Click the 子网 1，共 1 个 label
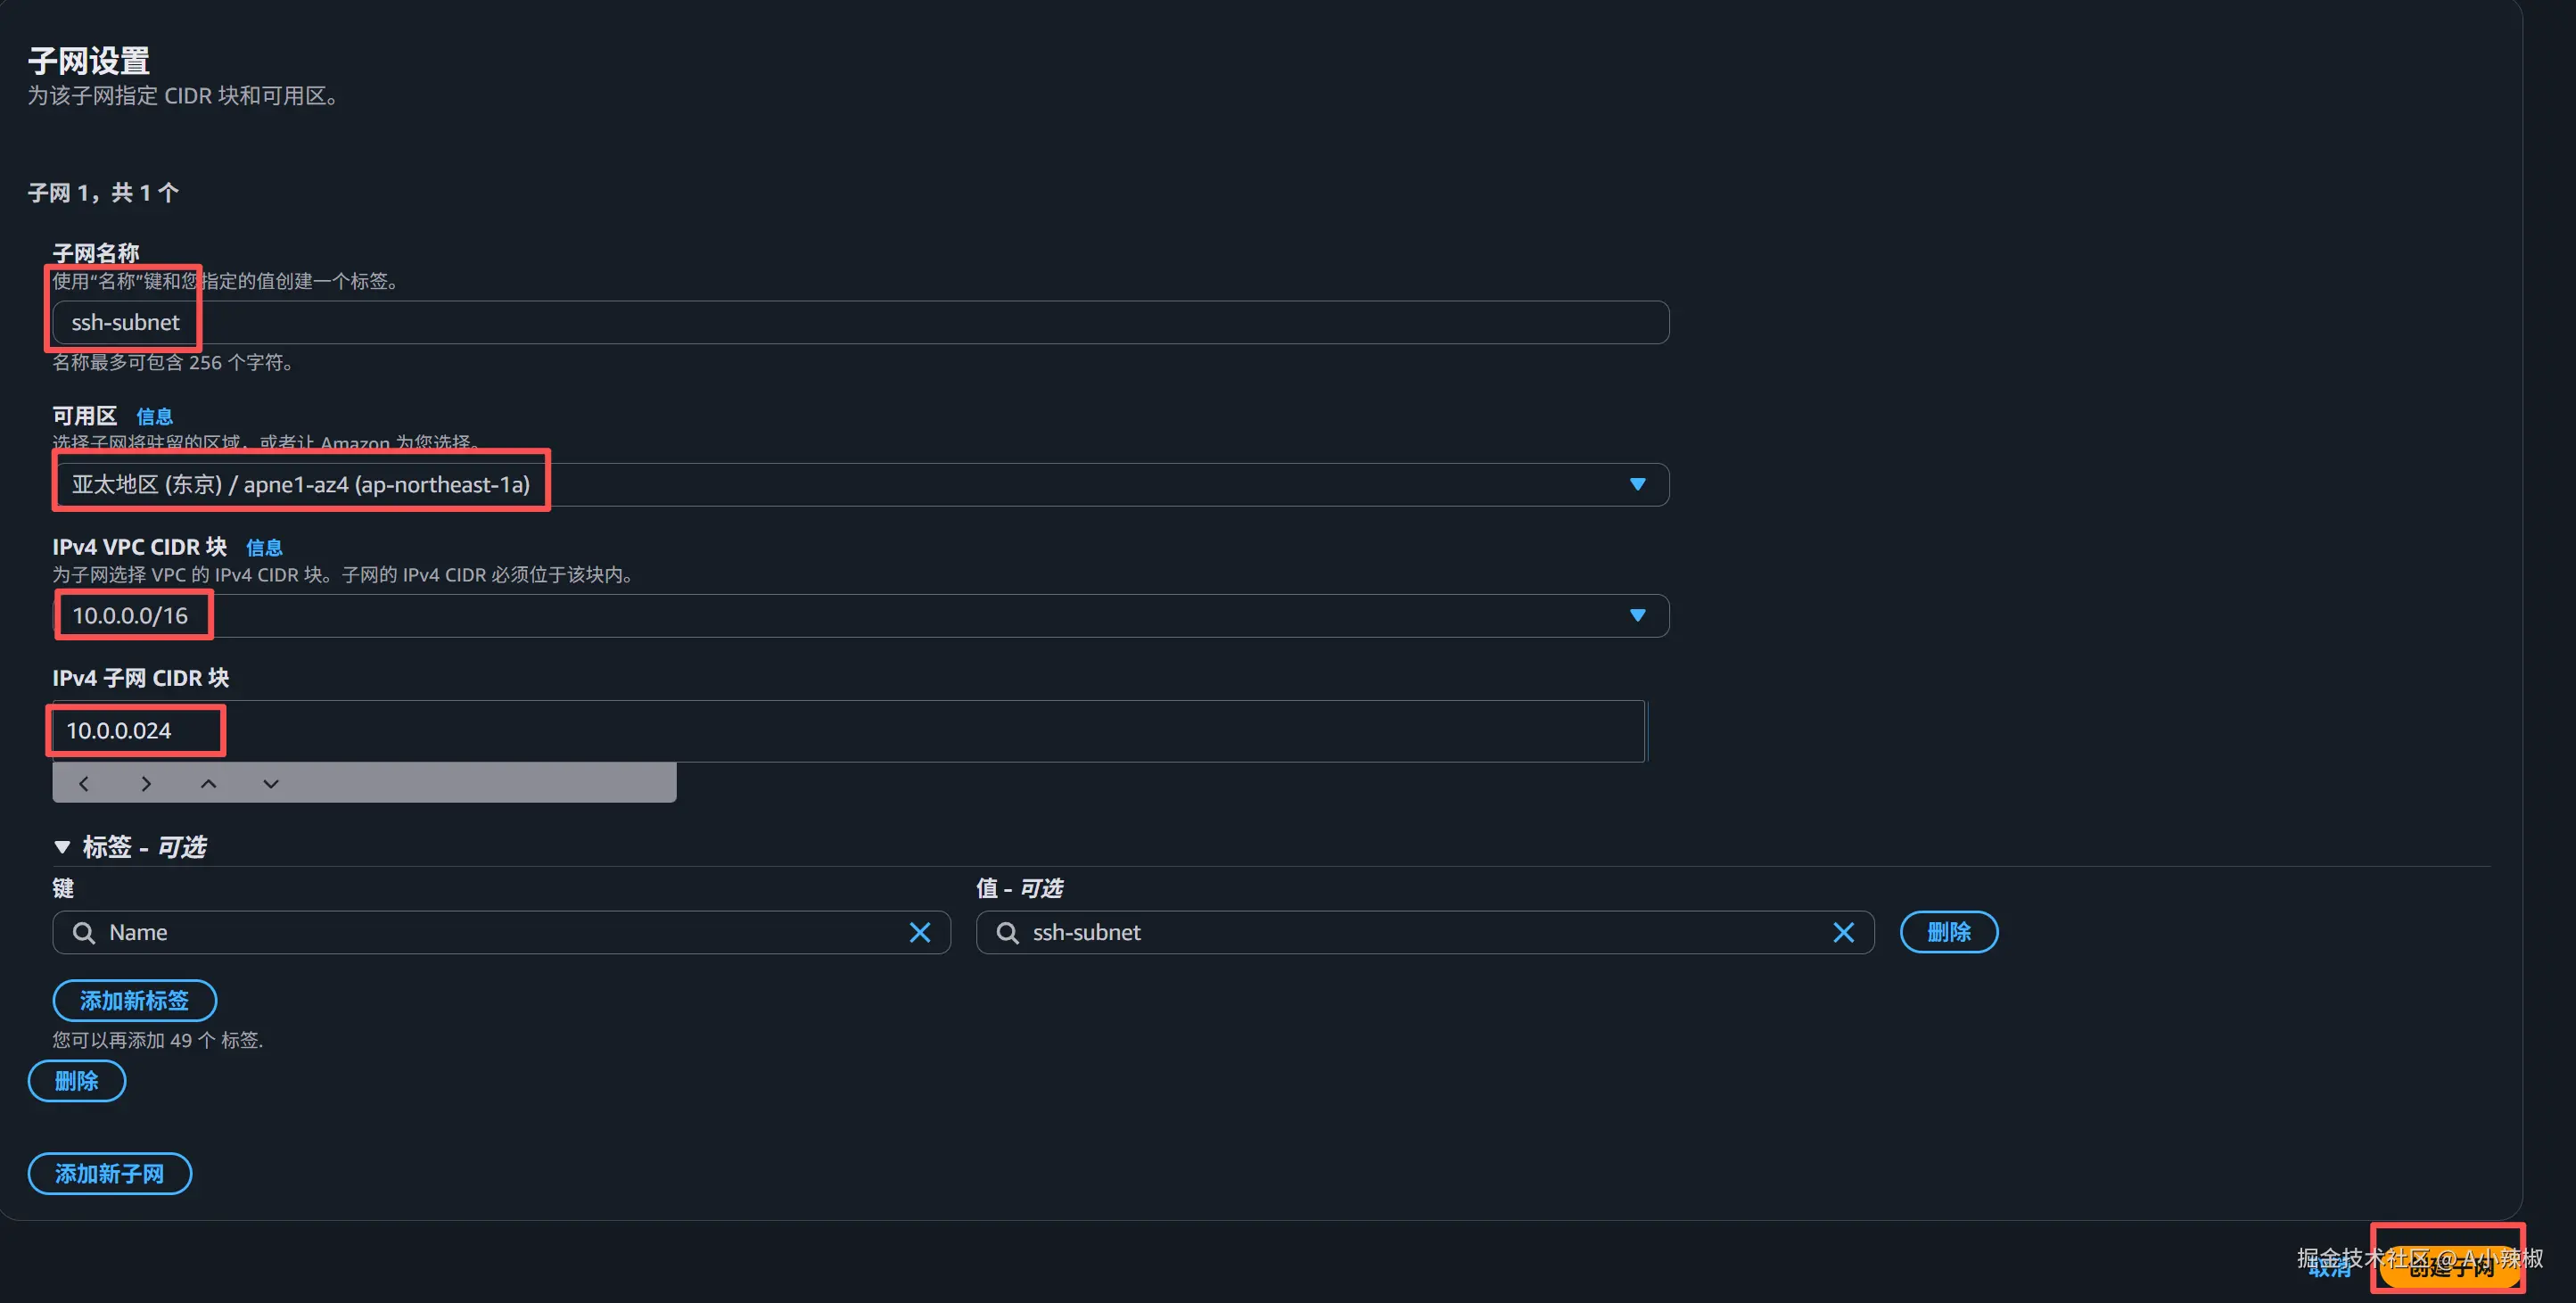Screen dimensions: 2576x1303 click(103, 192)
